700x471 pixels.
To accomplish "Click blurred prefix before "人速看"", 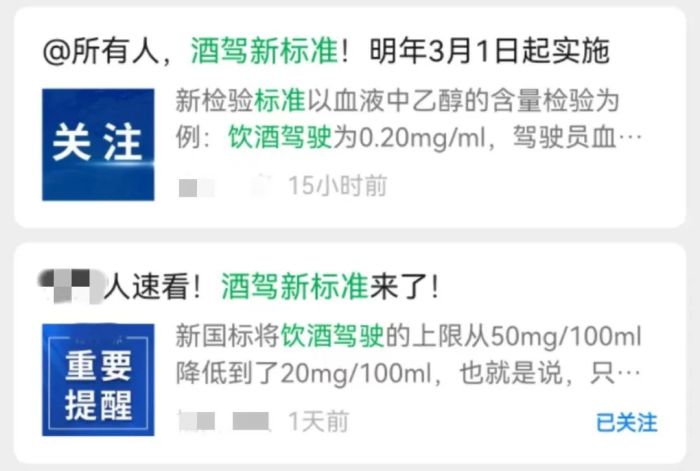I will pyautogui.click(x=71, y=286).
